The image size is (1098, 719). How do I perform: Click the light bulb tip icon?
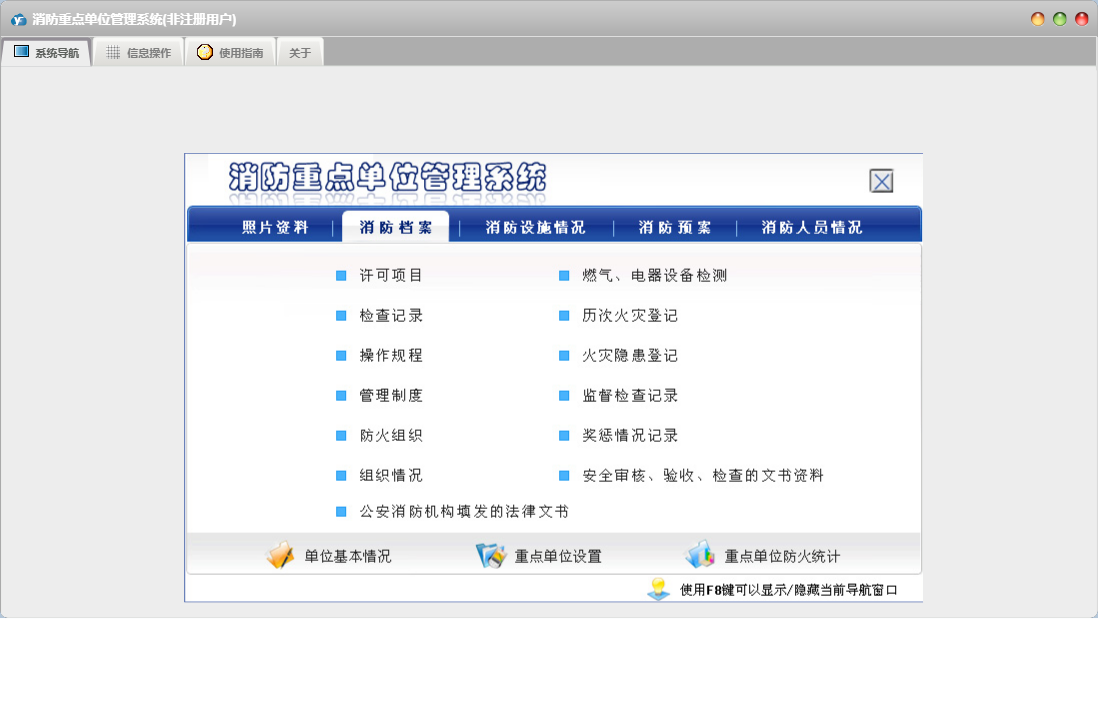[658, 589]
